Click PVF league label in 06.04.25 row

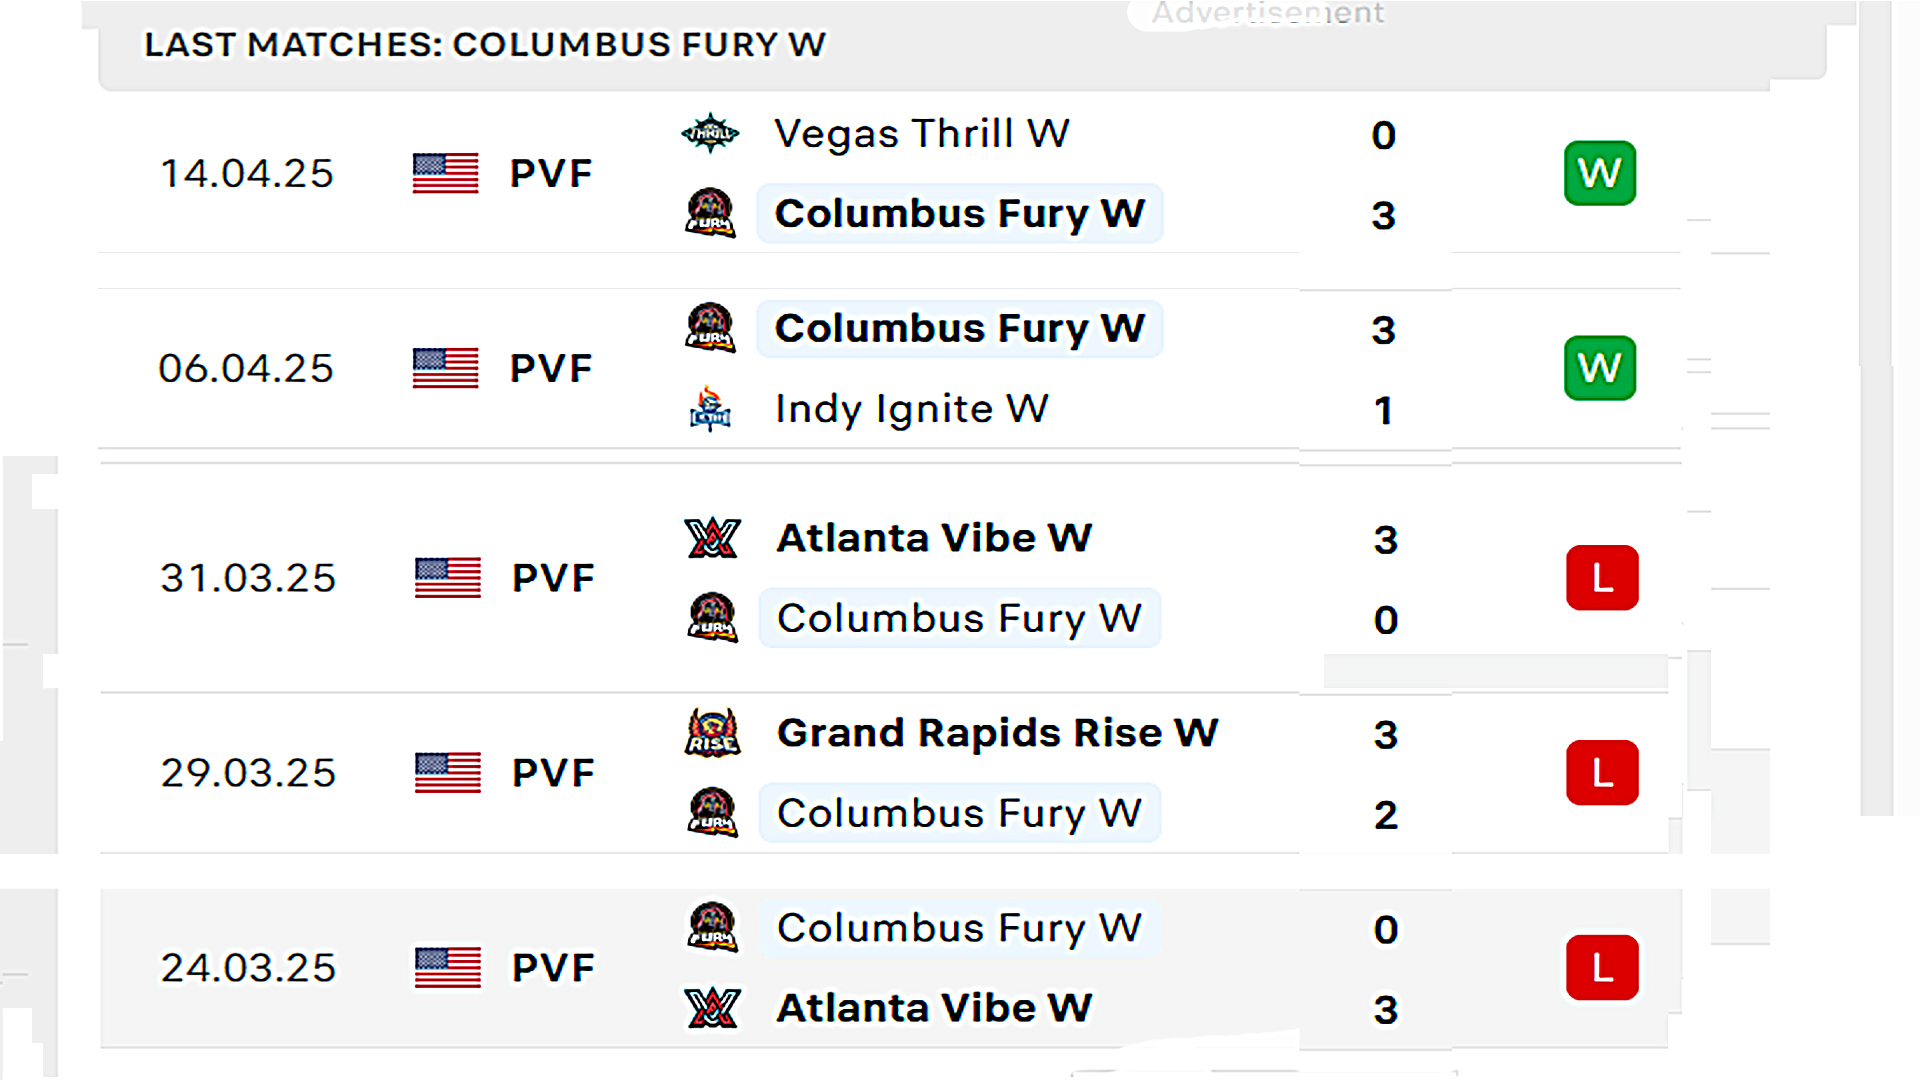[551, 368]
